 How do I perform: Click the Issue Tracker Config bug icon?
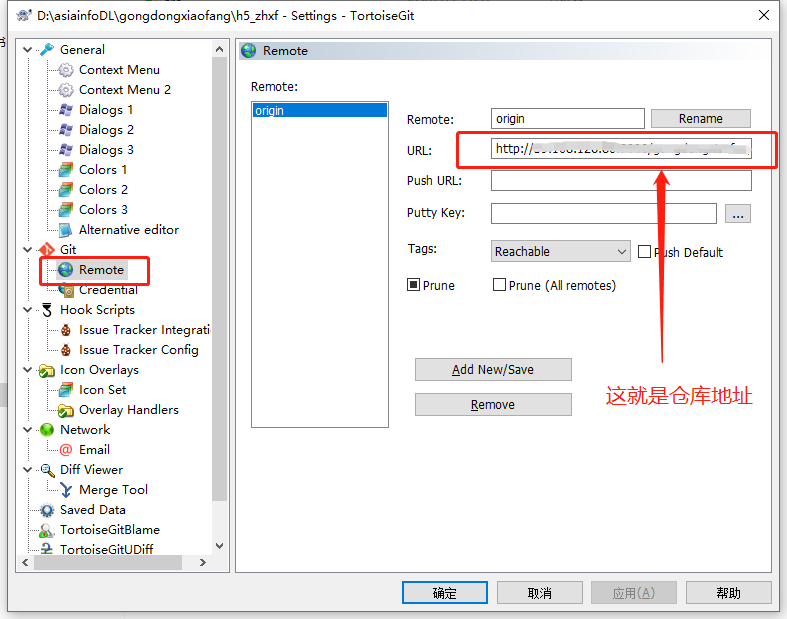point(66,350)
